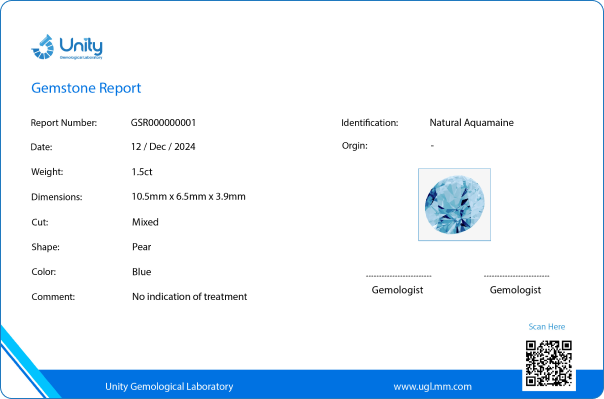Viewport: 604px width, 399px height.
Task: Click the Scan Here link
Action: tap(547, 327)
